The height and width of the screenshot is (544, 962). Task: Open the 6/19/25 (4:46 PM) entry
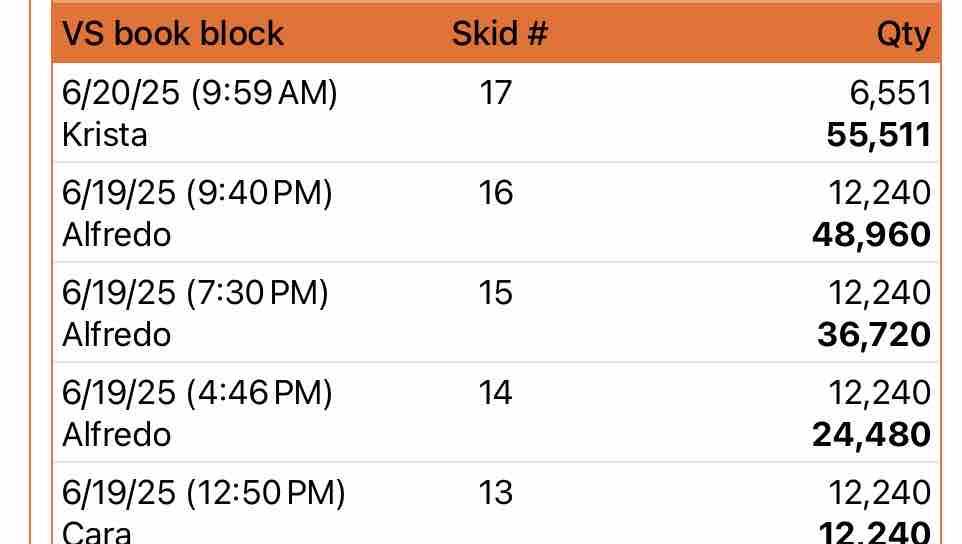197,392
